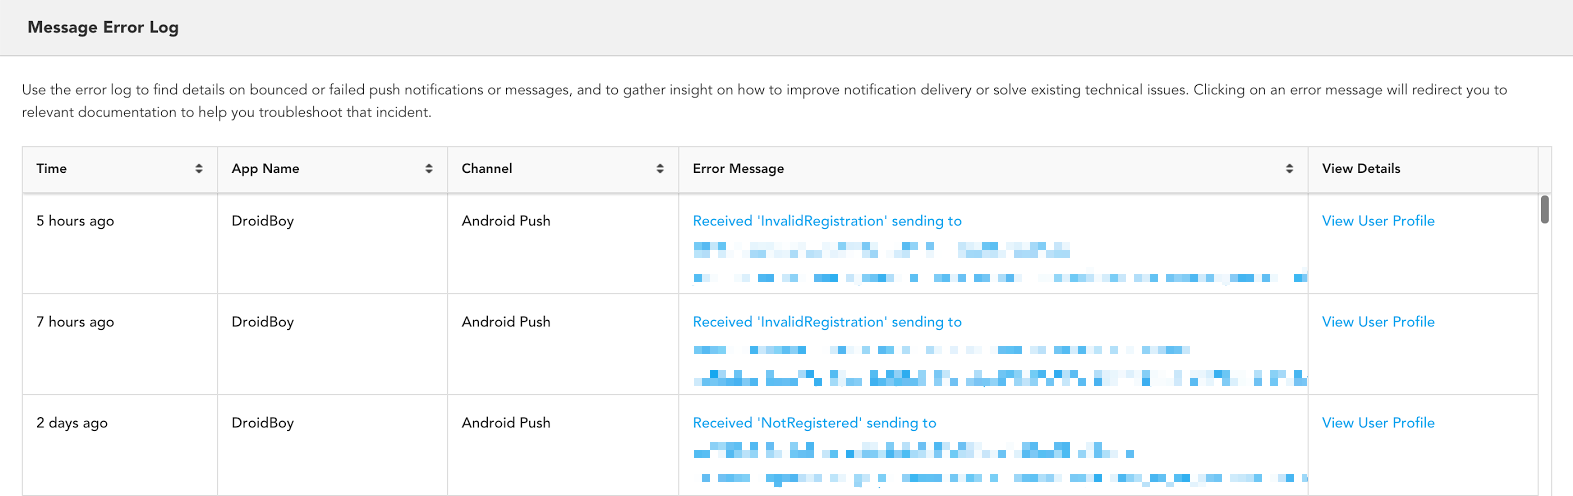The width and height of the screenshot is (1573, 496).
Task: Open first 'InvalidRegistration' error message link
Action: pyautogui.click(x=827, y=221)
